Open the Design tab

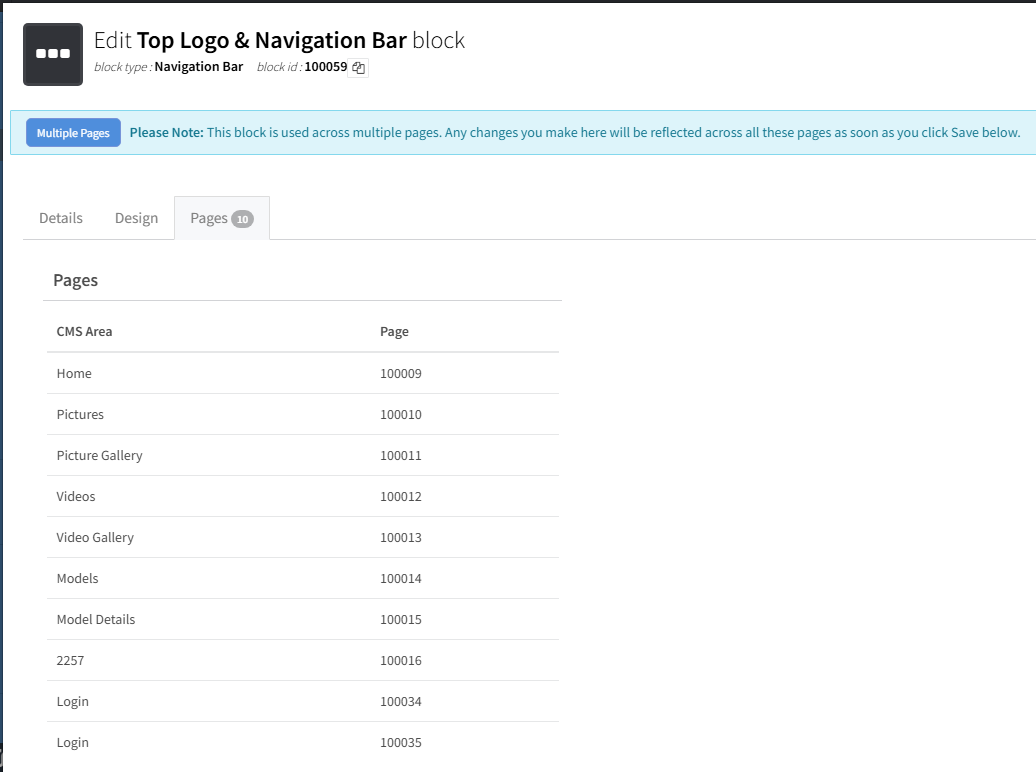pos(136,218)
